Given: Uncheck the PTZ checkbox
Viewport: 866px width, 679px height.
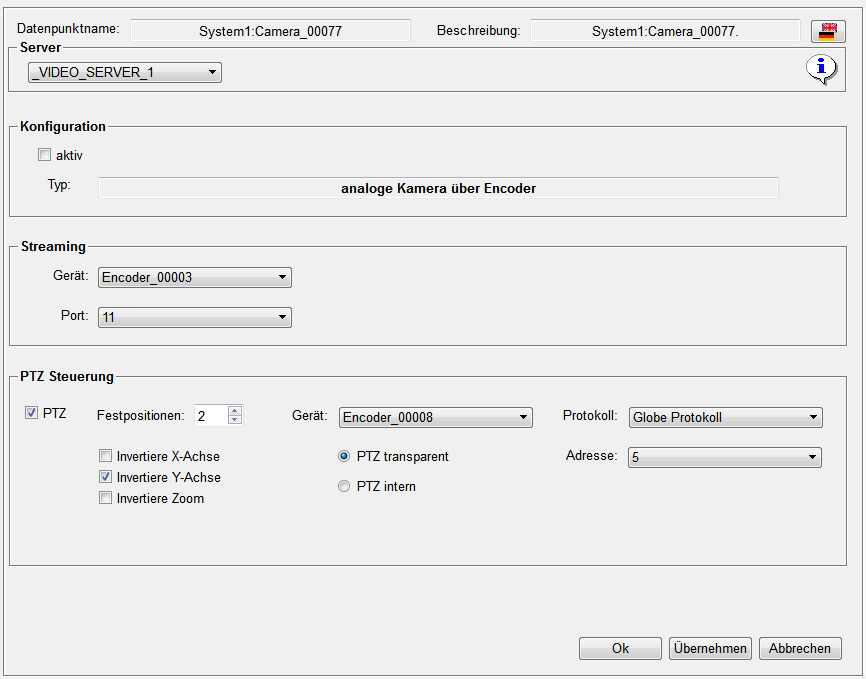Looking at the screenshot, I should click(x=31, y=413).
